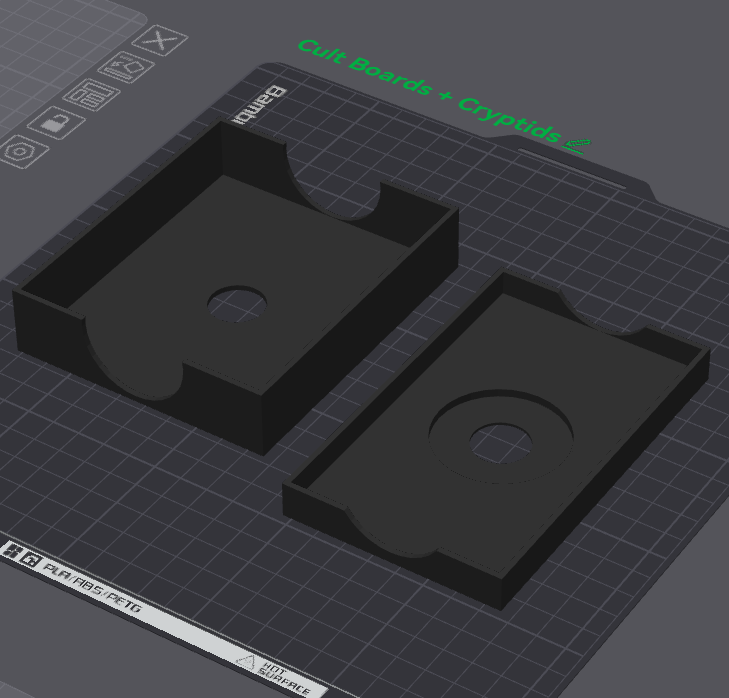Viewport: 729px width, 698px height.
Task: Click the edit plate name pencil icon
Action: pos(577,146)
